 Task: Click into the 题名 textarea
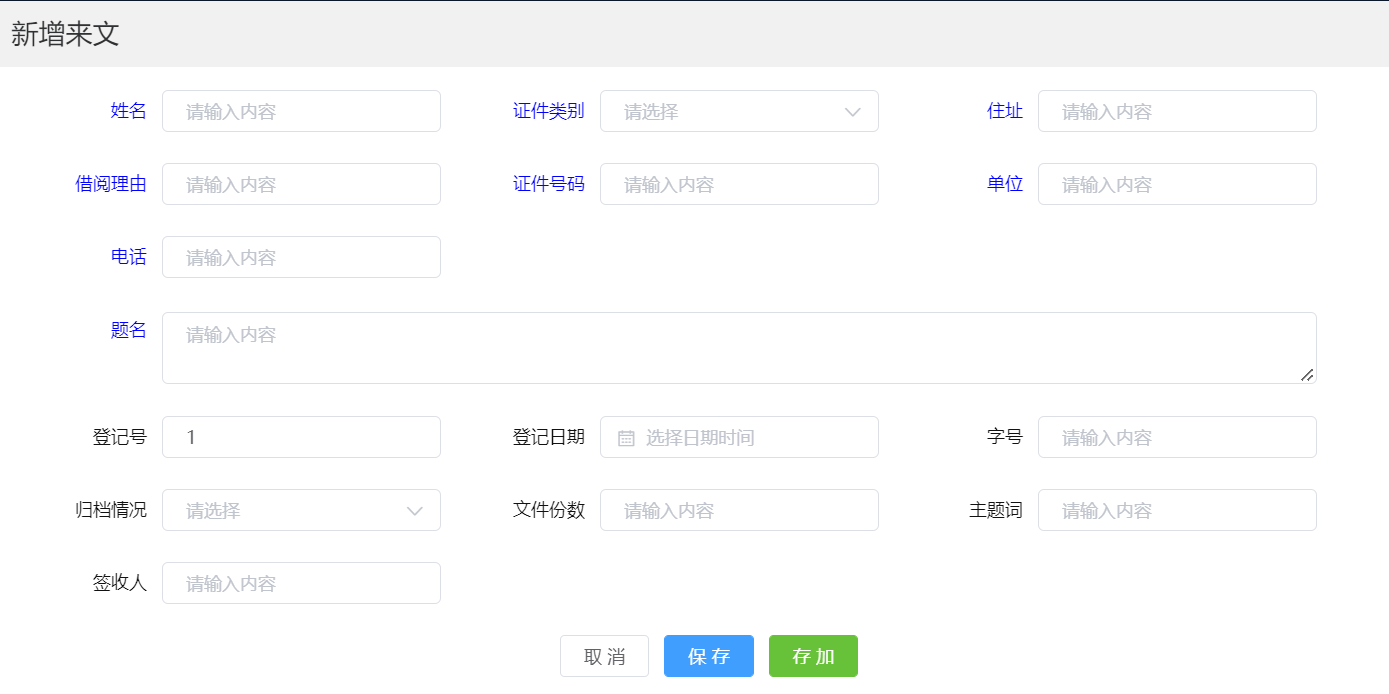pyautogui.click(x=739, y=347)
